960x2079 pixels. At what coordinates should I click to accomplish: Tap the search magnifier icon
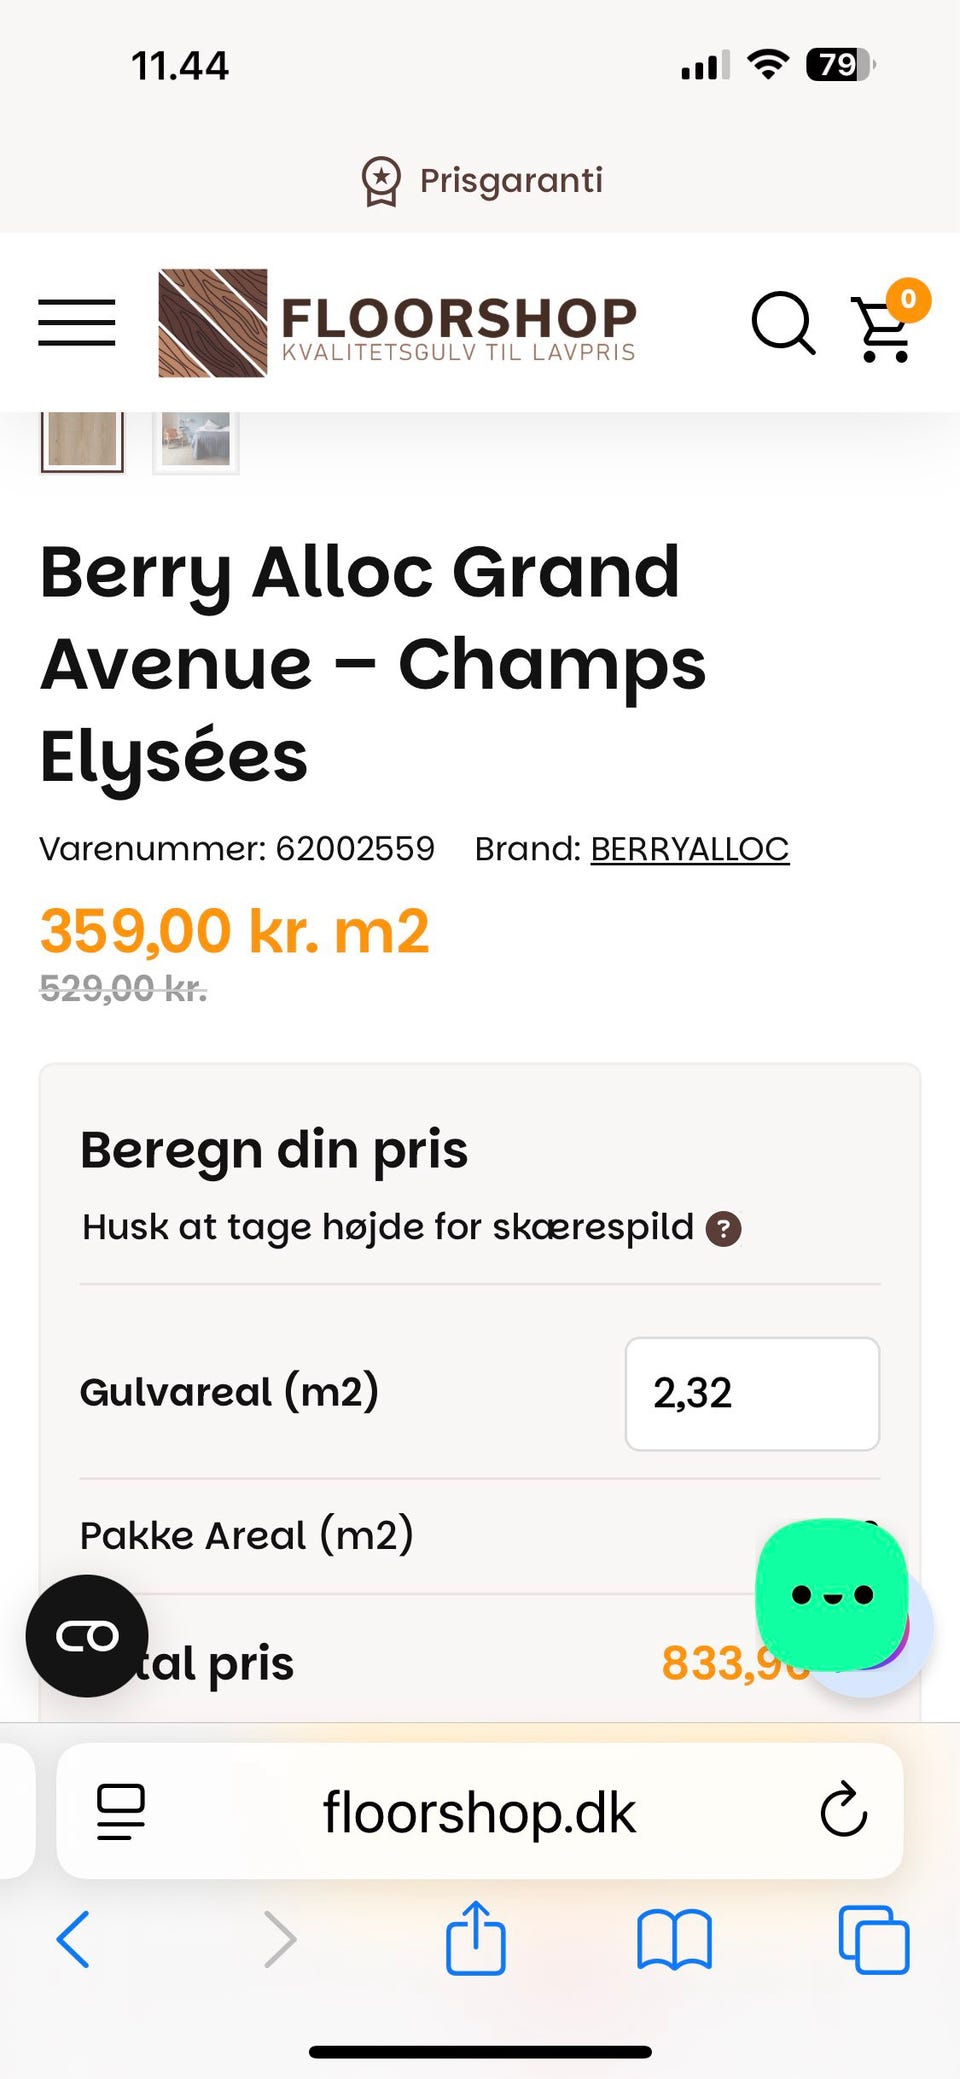pos(782,323)
